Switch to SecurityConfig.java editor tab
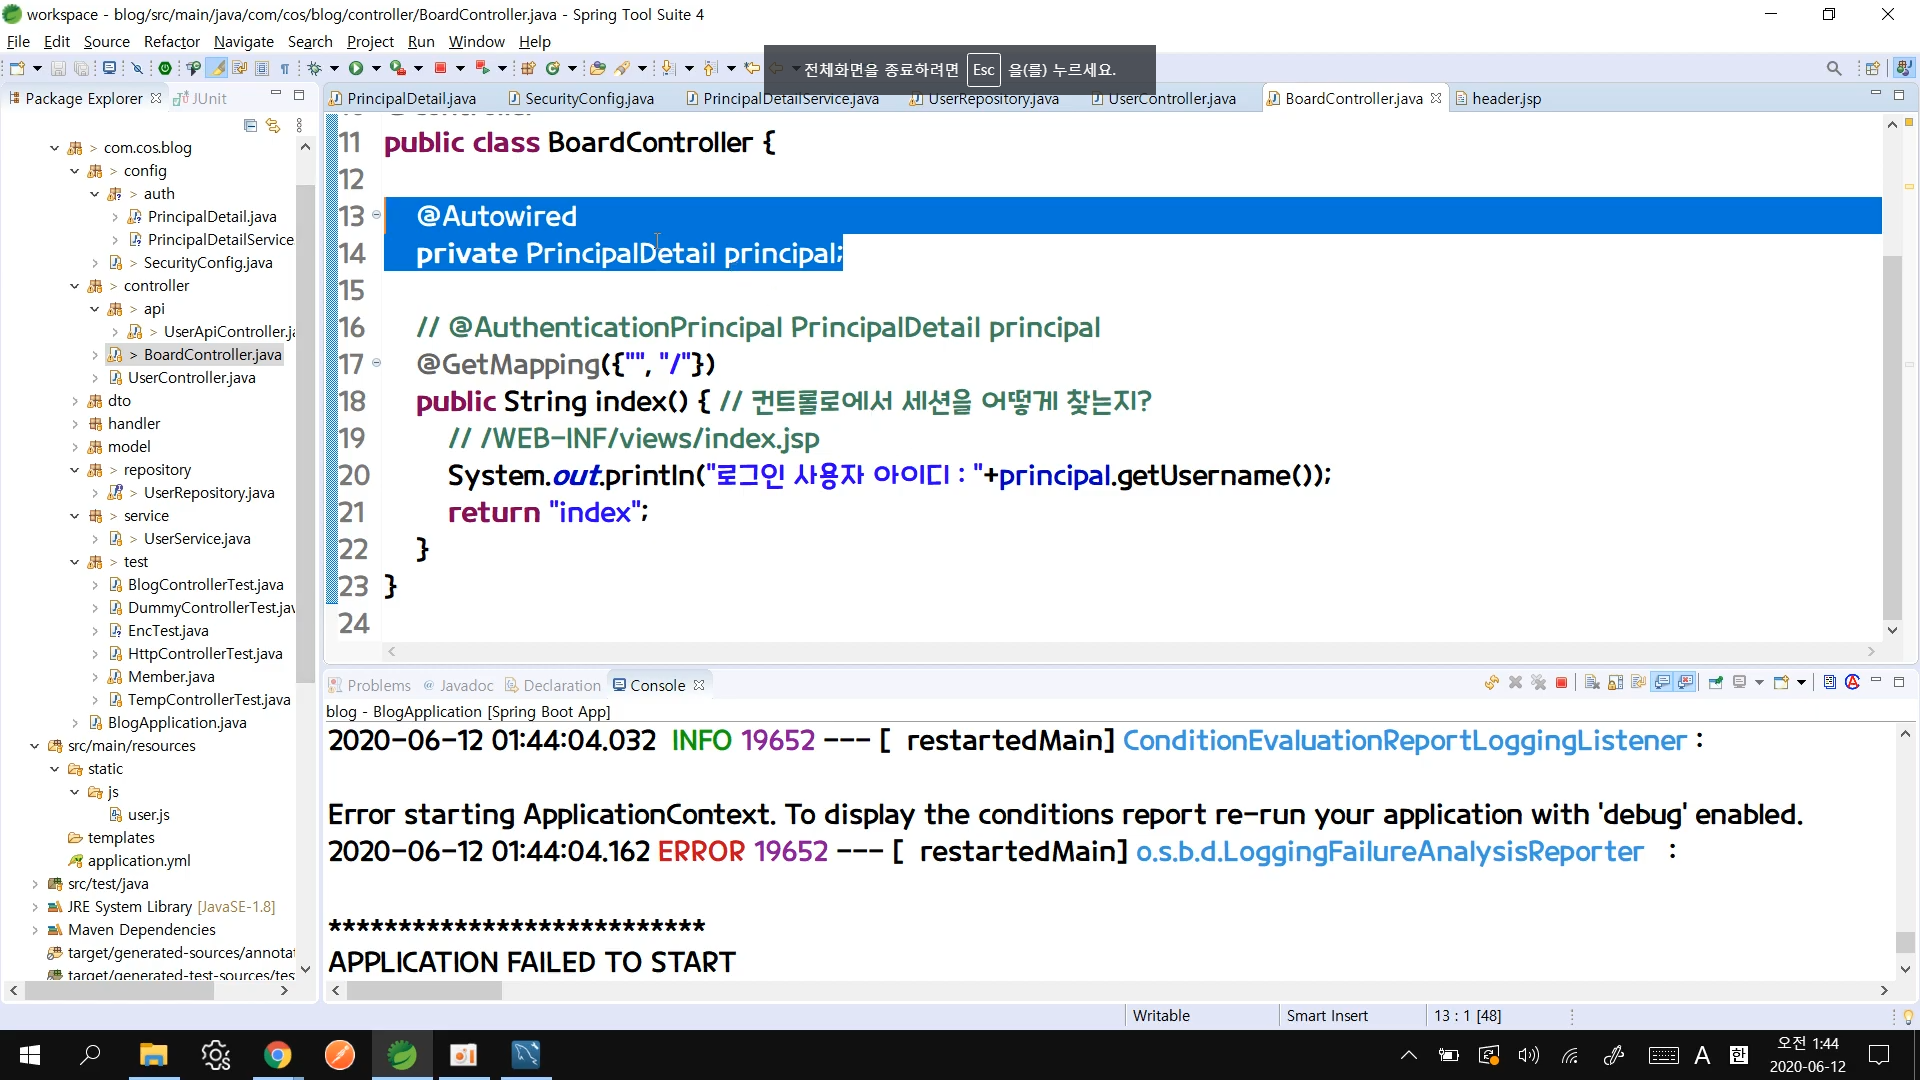Viewport: 1920px width, 1080px height. pos(588,98)
